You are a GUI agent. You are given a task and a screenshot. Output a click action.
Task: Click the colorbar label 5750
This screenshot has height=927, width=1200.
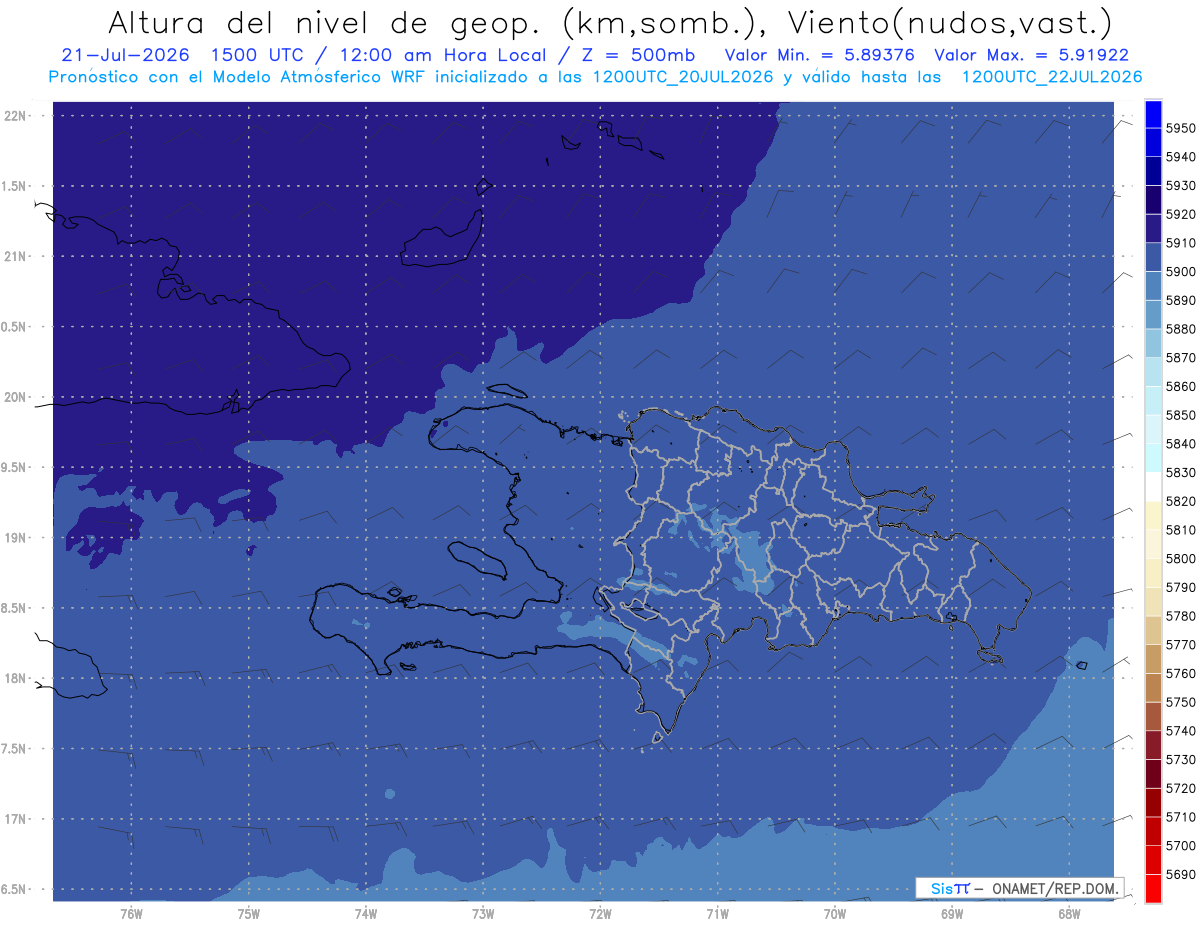[1181, 702]
